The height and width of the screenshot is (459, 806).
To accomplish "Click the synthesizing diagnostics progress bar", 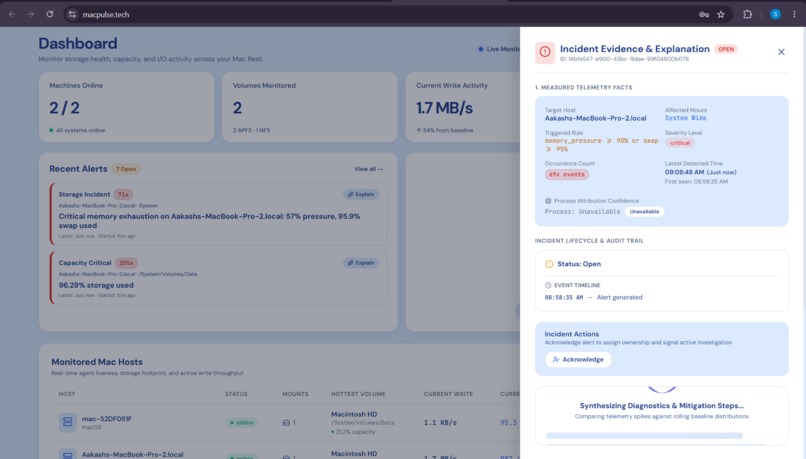I will point(644,436).
